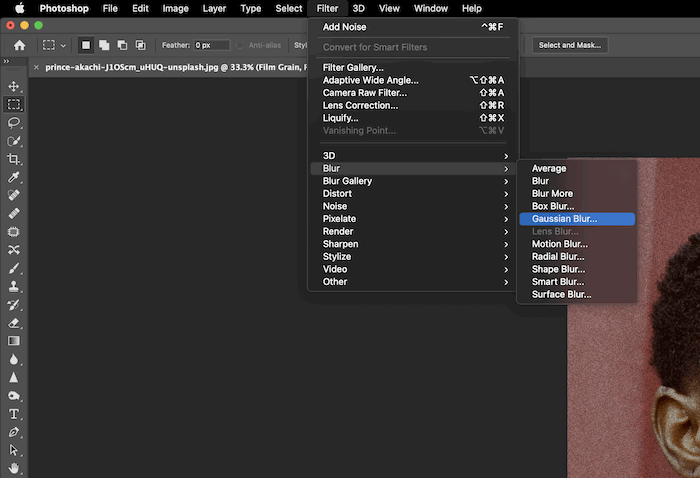The width and height of the screenshot is (700, 478).
Task: Select the Crop tool
Action: [14, 159]
